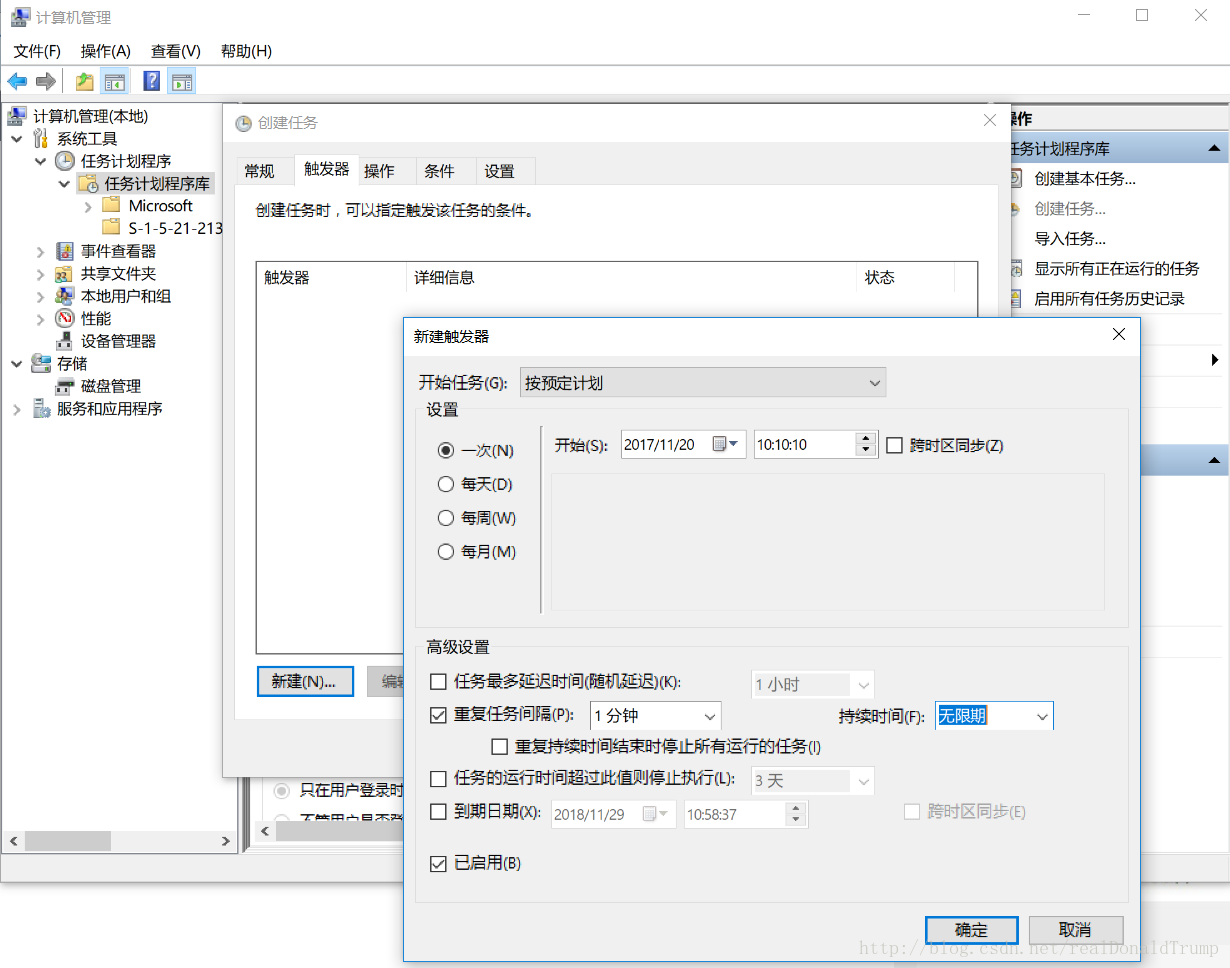Switch to the 条件 tab
1230x968 pixels.
pos(439,171)
